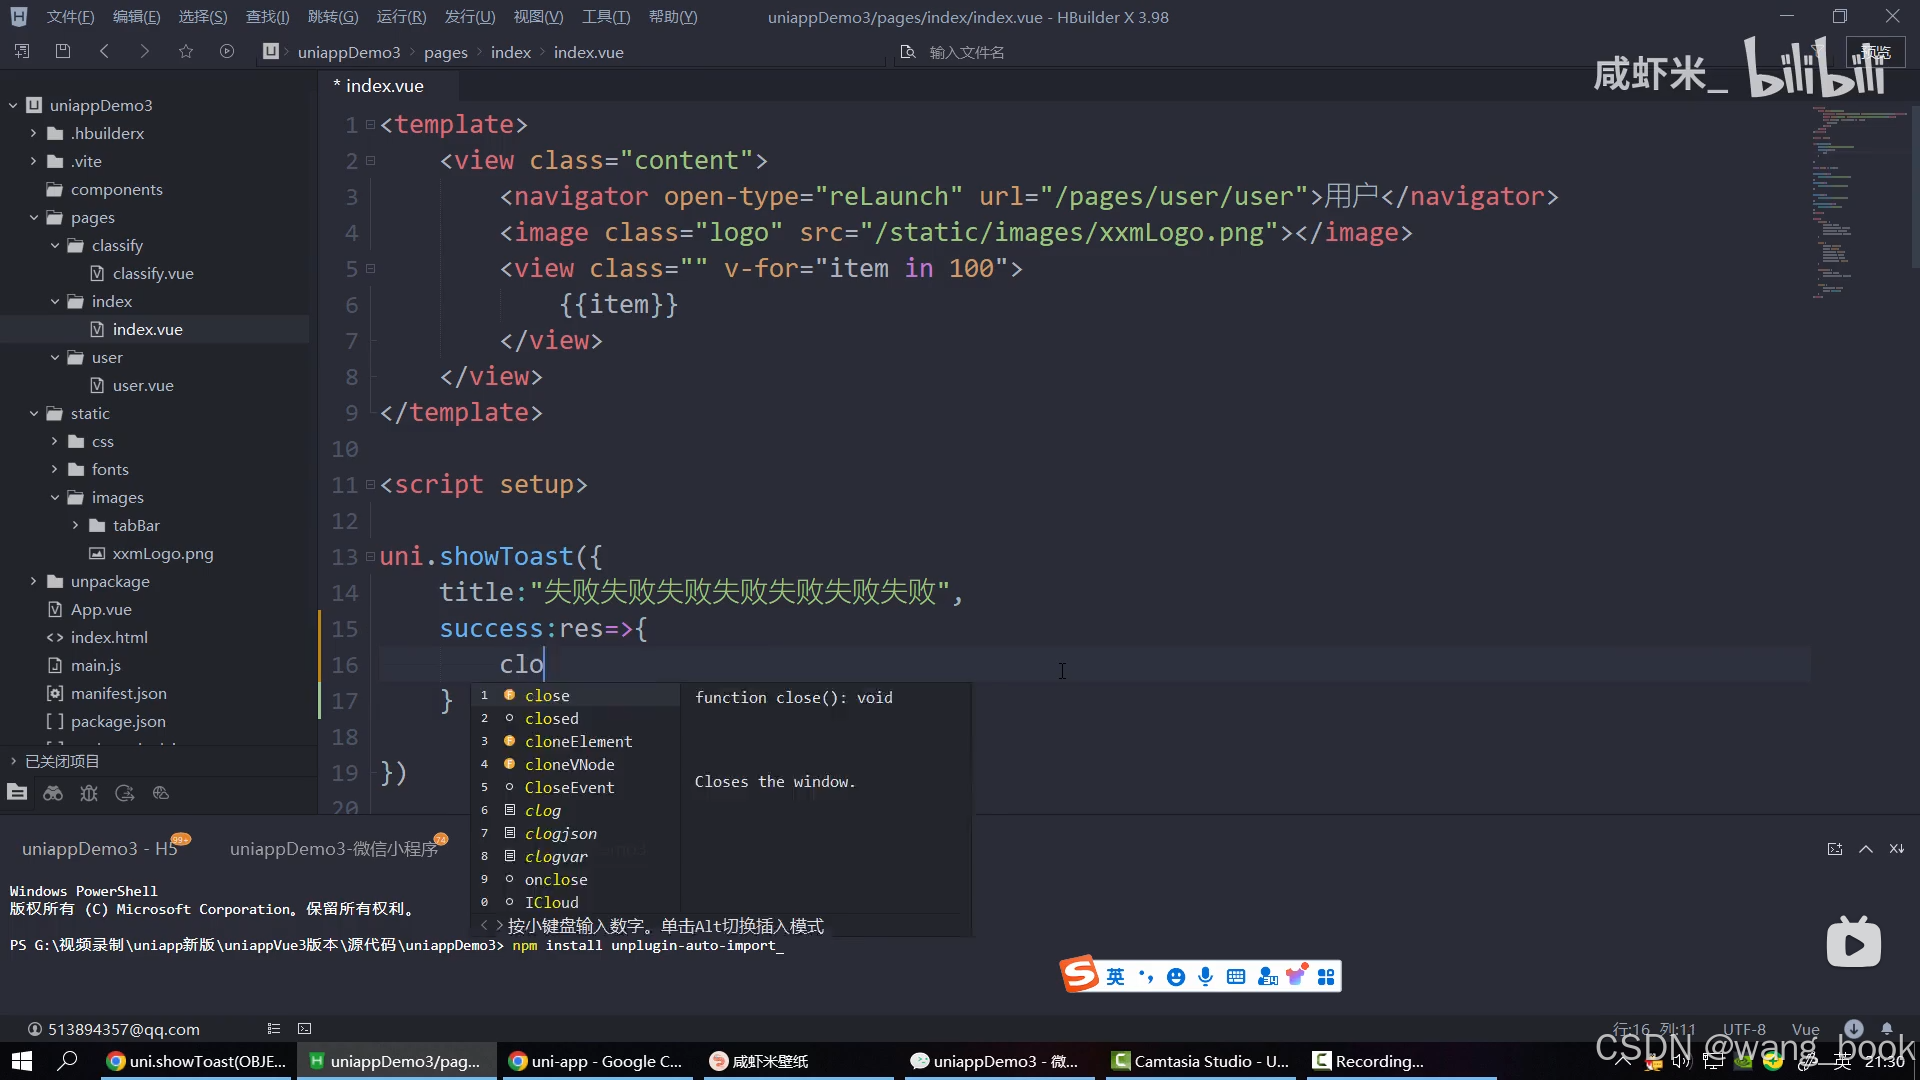Click the star bookmark icon
This screenshot has height=1080, width=1920.
click(186, 51)
